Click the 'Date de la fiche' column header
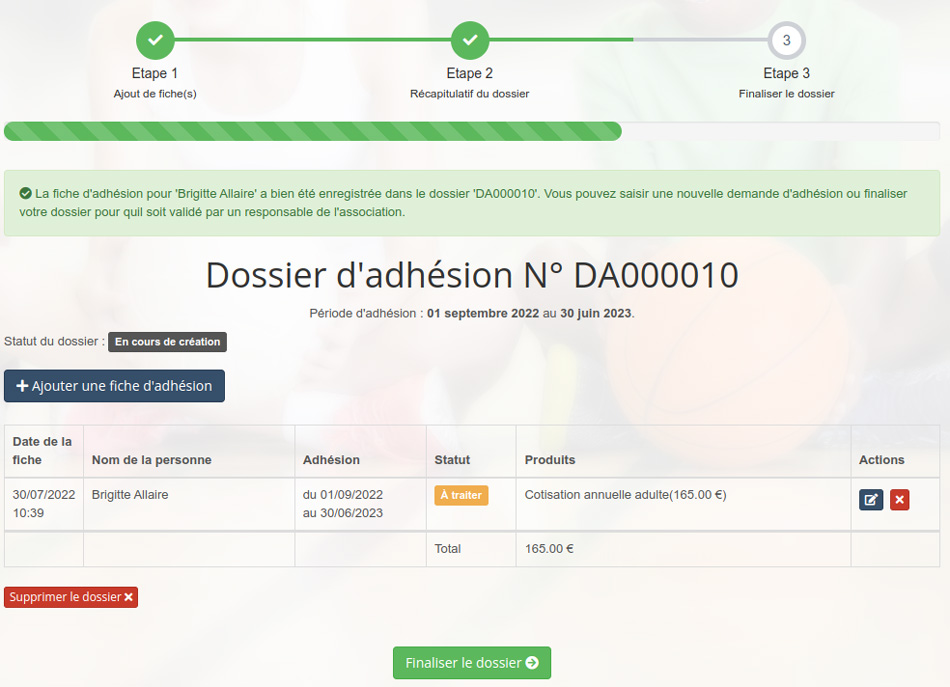This screenshot has width=950, height=687. (44, 451)
